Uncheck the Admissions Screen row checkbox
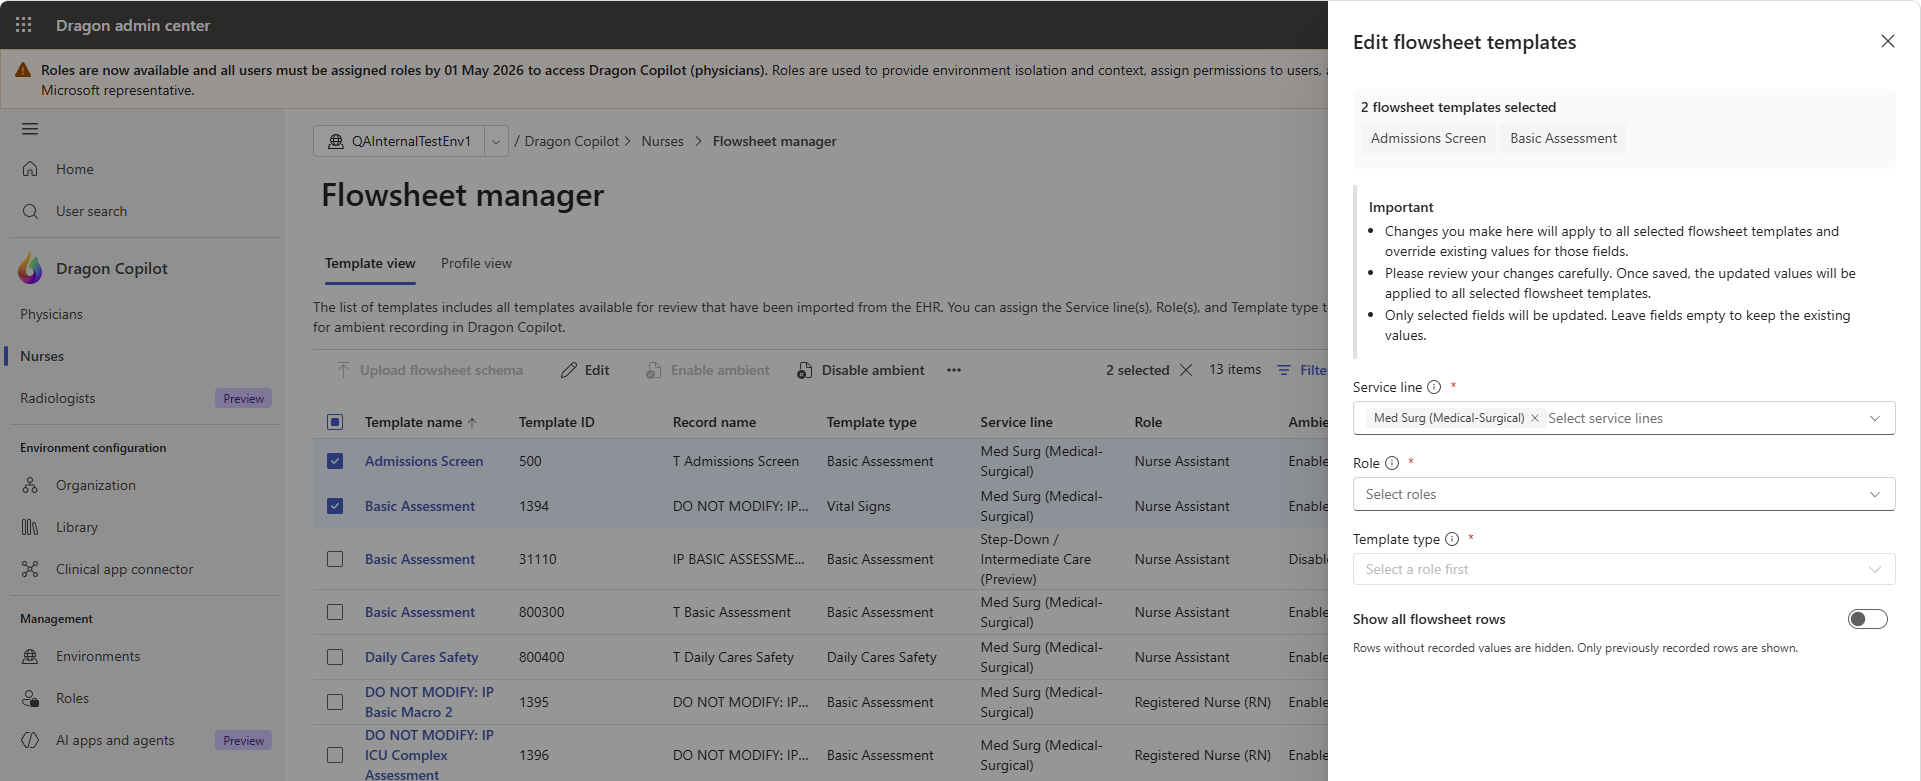The image size is (1921, 781). point(335,461)
